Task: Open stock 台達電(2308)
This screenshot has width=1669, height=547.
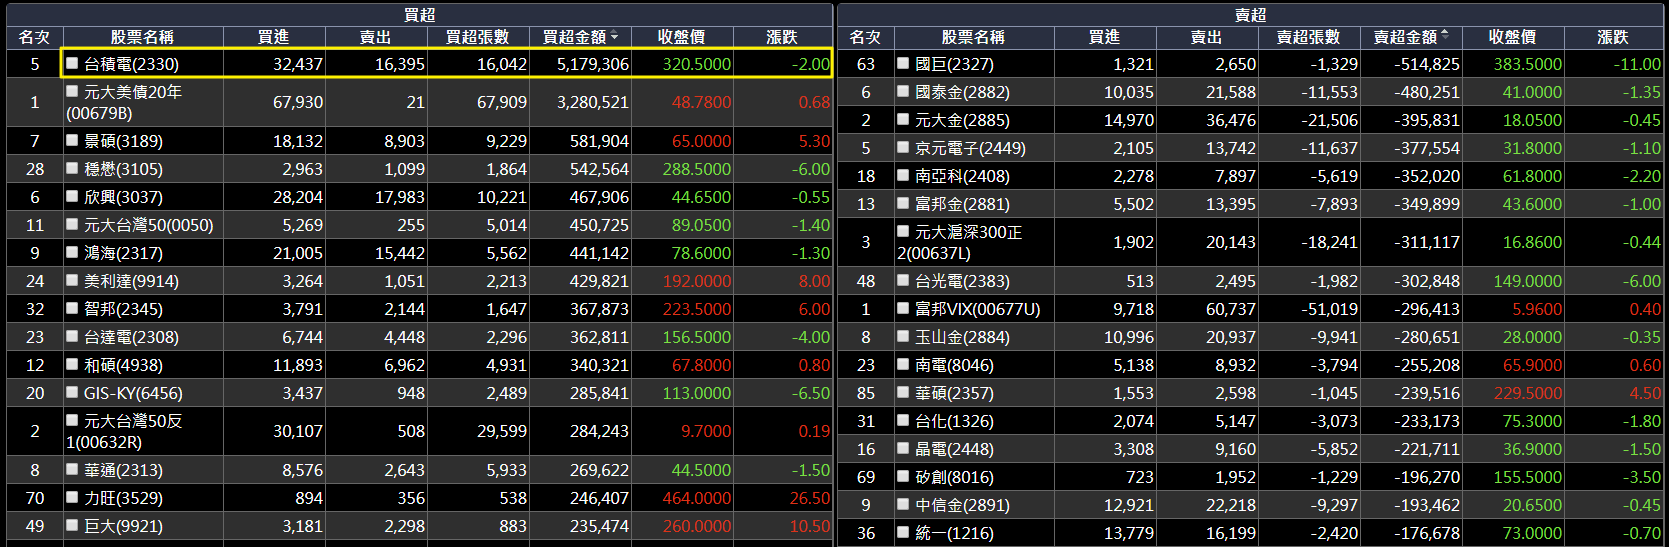Action: [131, 338]
